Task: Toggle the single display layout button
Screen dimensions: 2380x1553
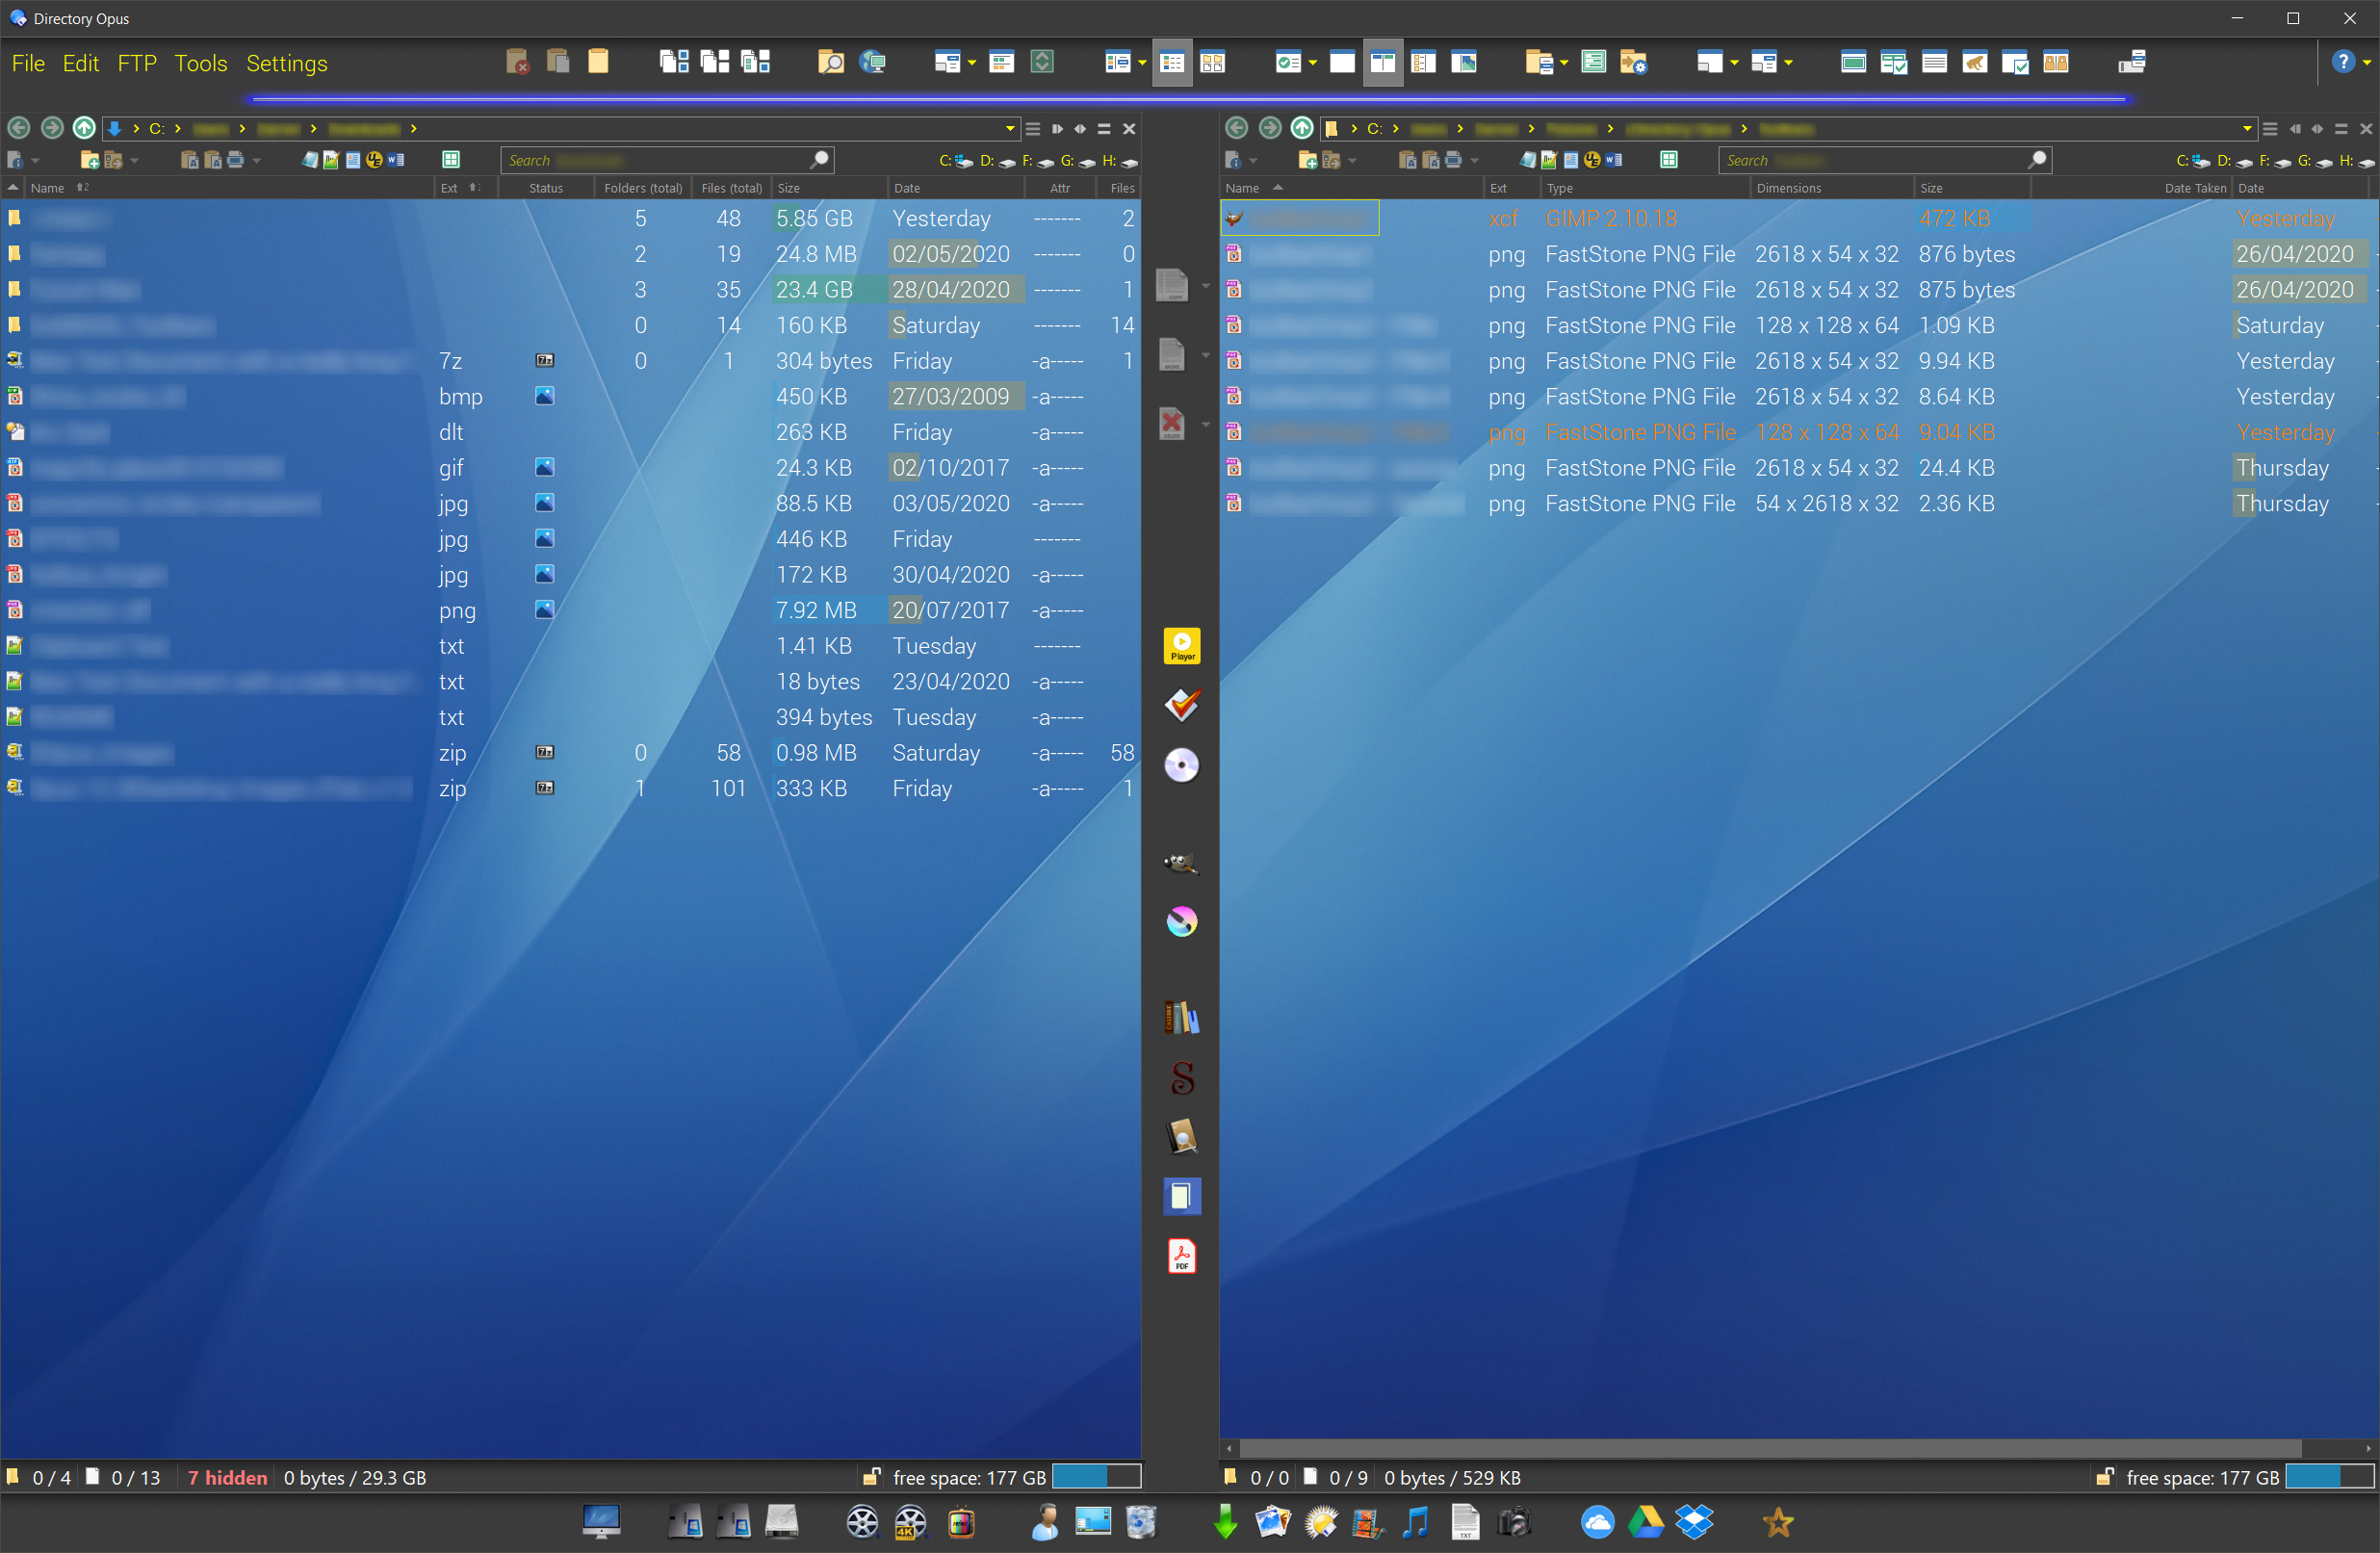Action: coord(1342,63)
